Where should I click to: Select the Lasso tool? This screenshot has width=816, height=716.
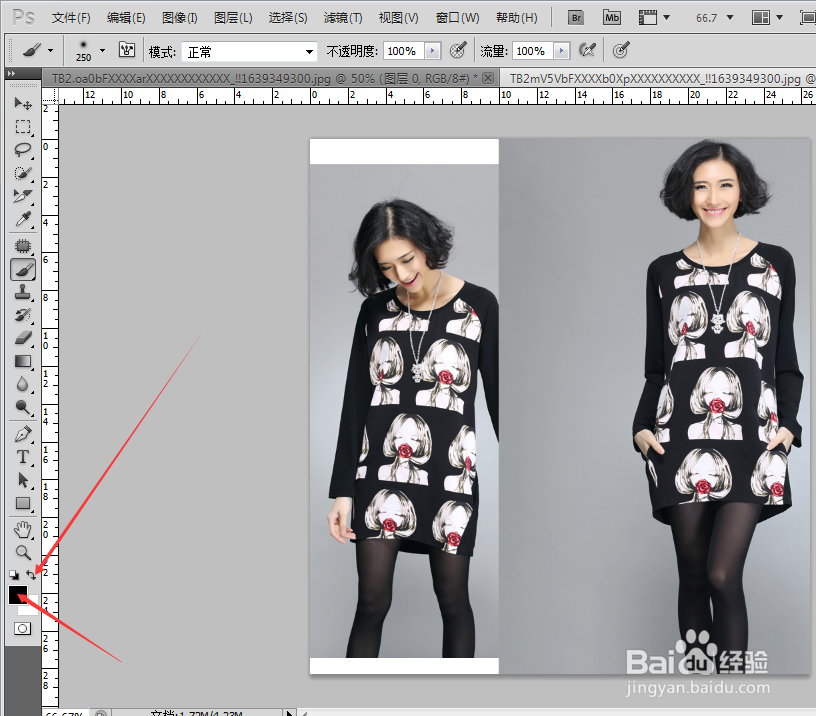[22, 150]
